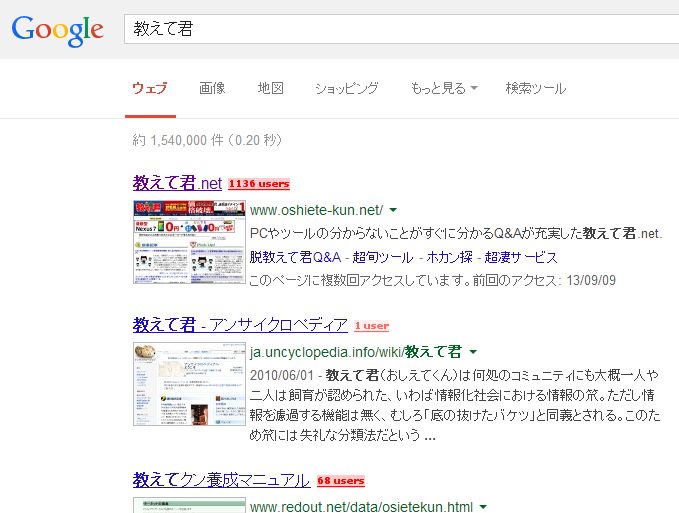Open the 超旬ツール sitelink
This screenshot has width=679, height=513.
click(x=383, y=257)
